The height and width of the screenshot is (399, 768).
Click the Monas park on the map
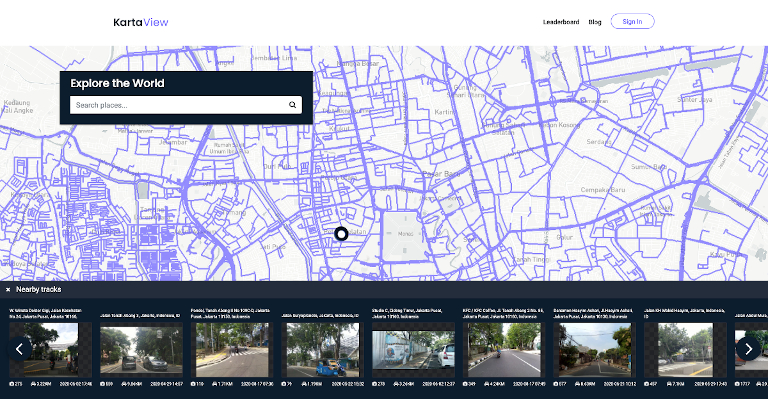(406, 235)
